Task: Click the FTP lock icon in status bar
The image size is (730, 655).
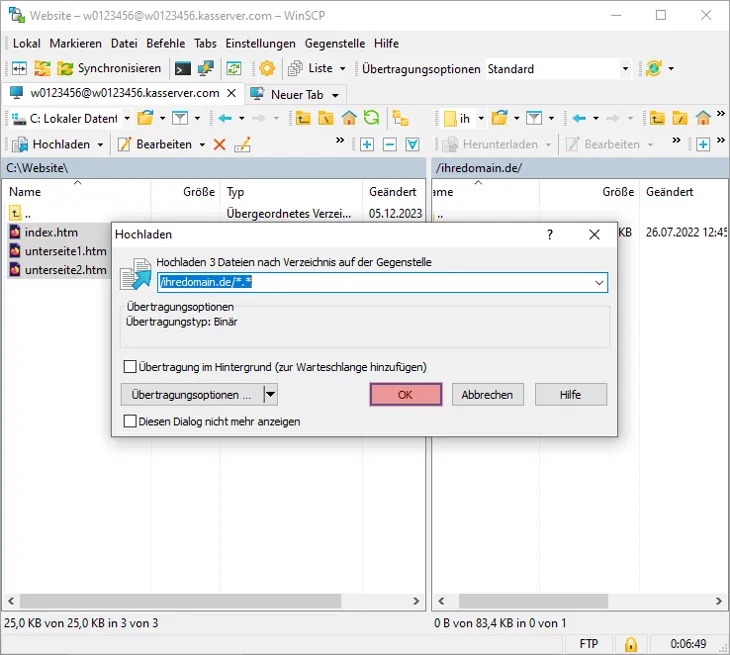Action: 630,644
